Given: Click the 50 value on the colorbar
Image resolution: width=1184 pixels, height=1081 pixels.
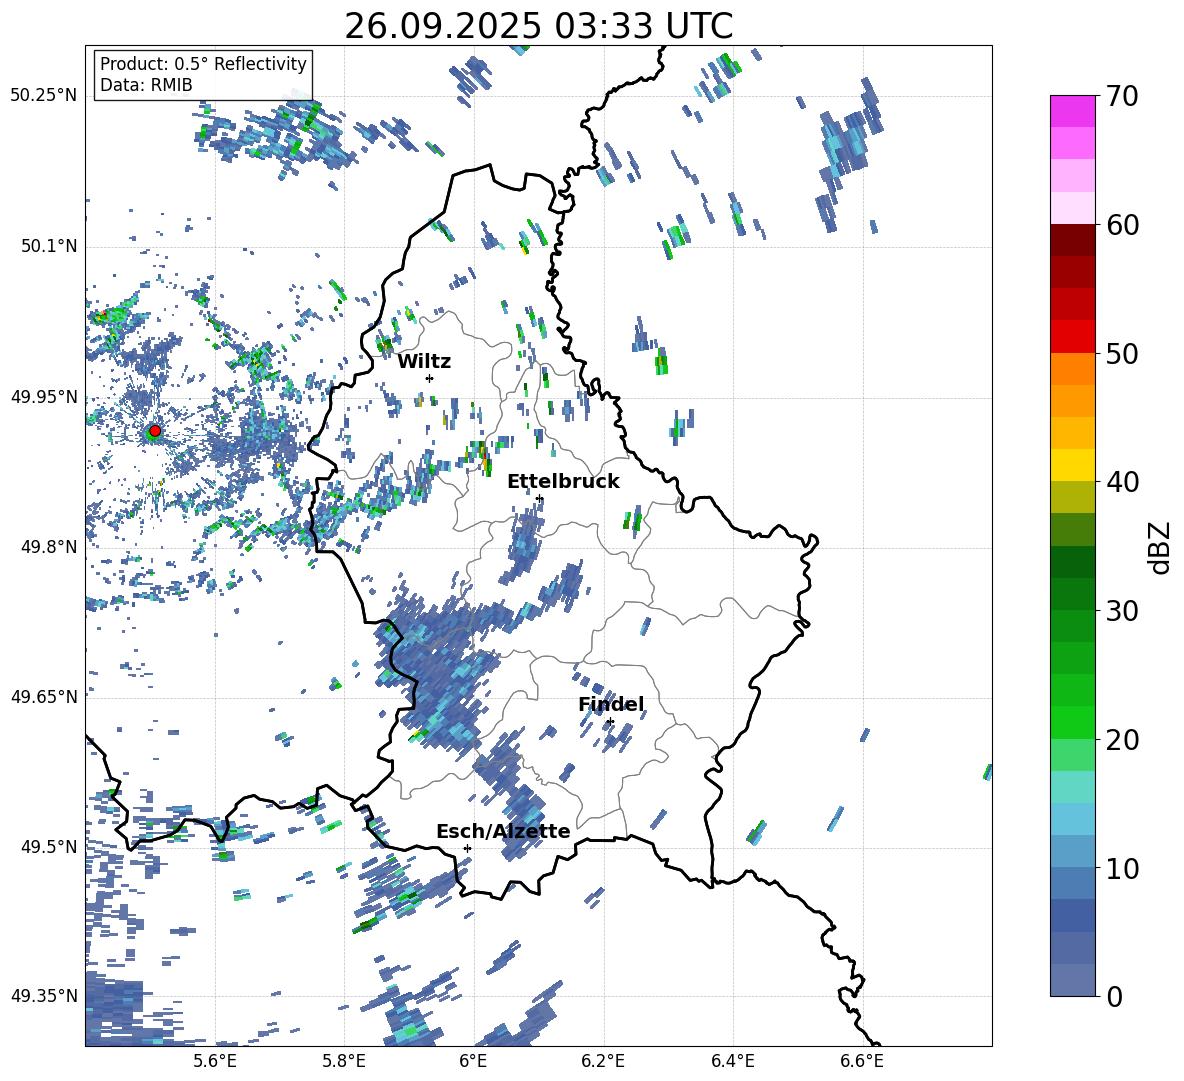Looking at the screenshot, I should pyautogui.click(x=1122, y=354).
